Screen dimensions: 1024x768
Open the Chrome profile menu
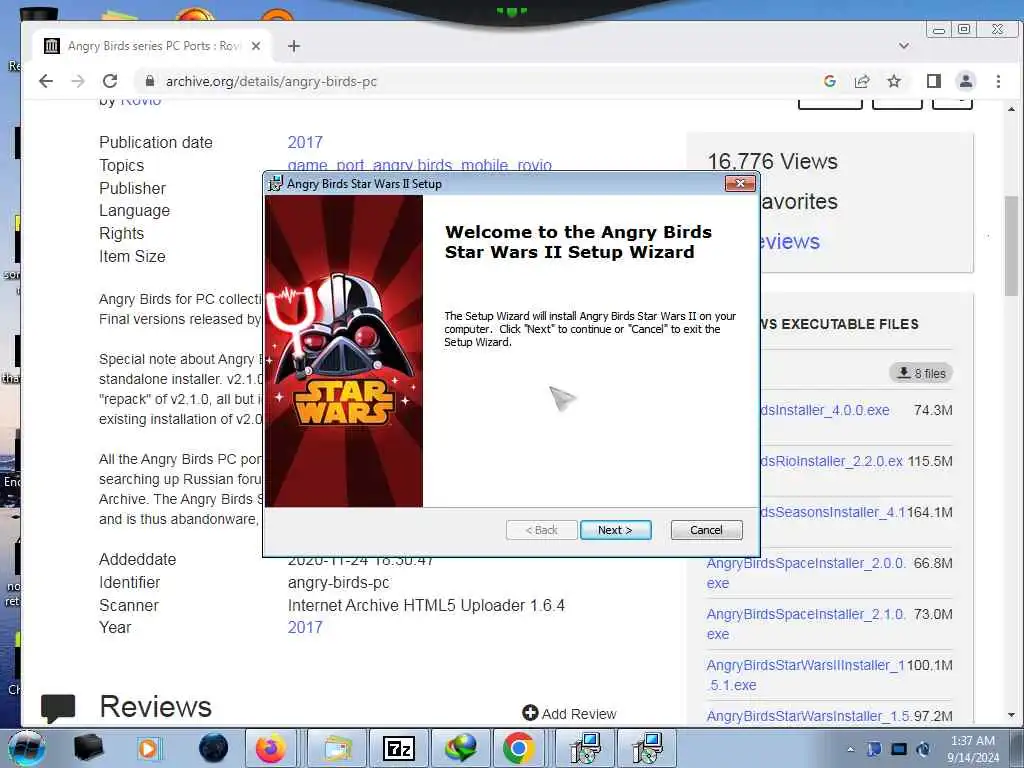[966, 81]
